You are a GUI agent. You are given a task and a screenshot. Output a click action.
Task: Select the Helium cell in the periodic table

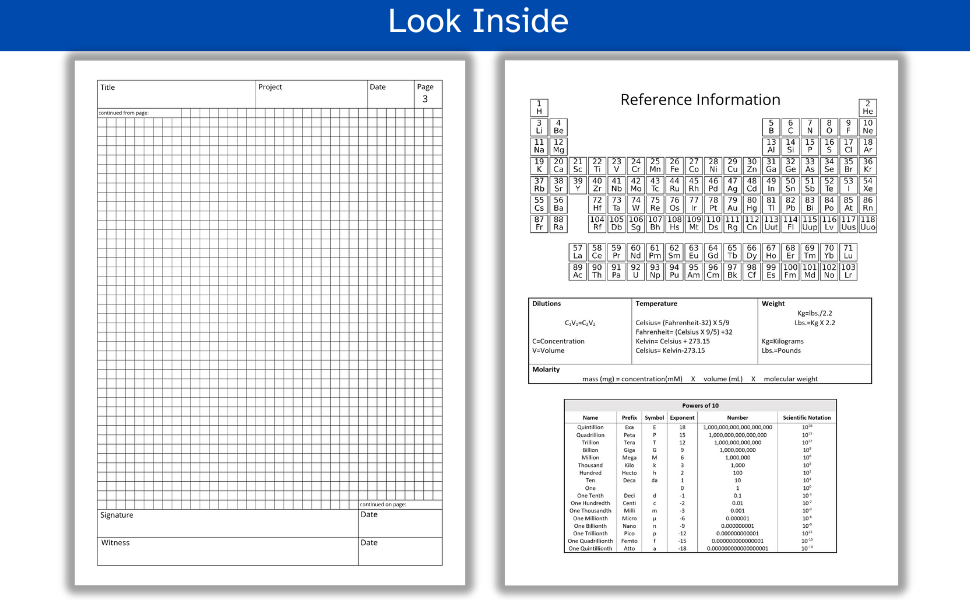870,106
